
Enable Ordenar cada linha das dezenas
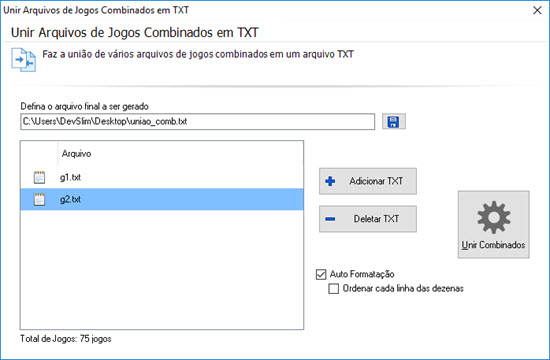pyautogui.click(x=334, y=288)
